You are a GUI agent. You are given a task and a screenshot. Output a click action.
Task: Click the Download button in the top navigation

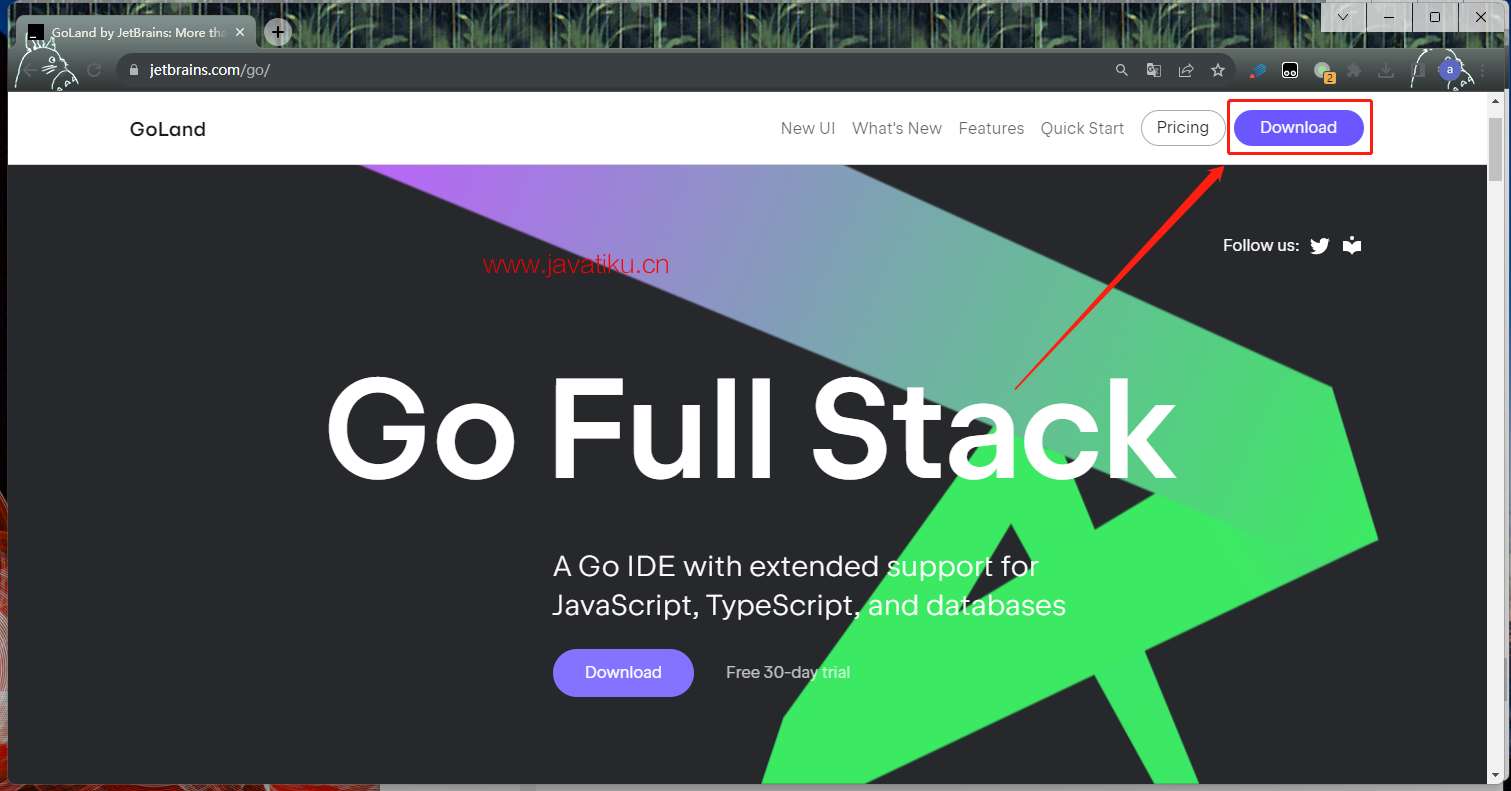pyautogui.click(x=1298, y=128)
